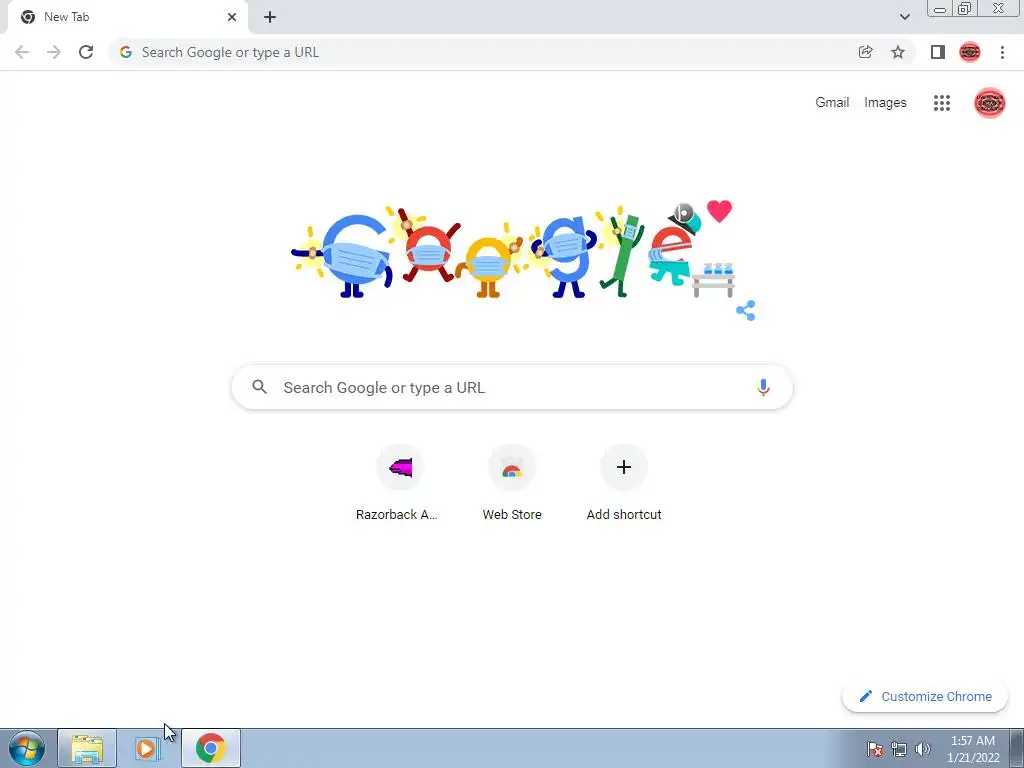This screenshot has height=768, width=1024.
Task: Click the magnifier icon in search box
Action: coord(260,387)
